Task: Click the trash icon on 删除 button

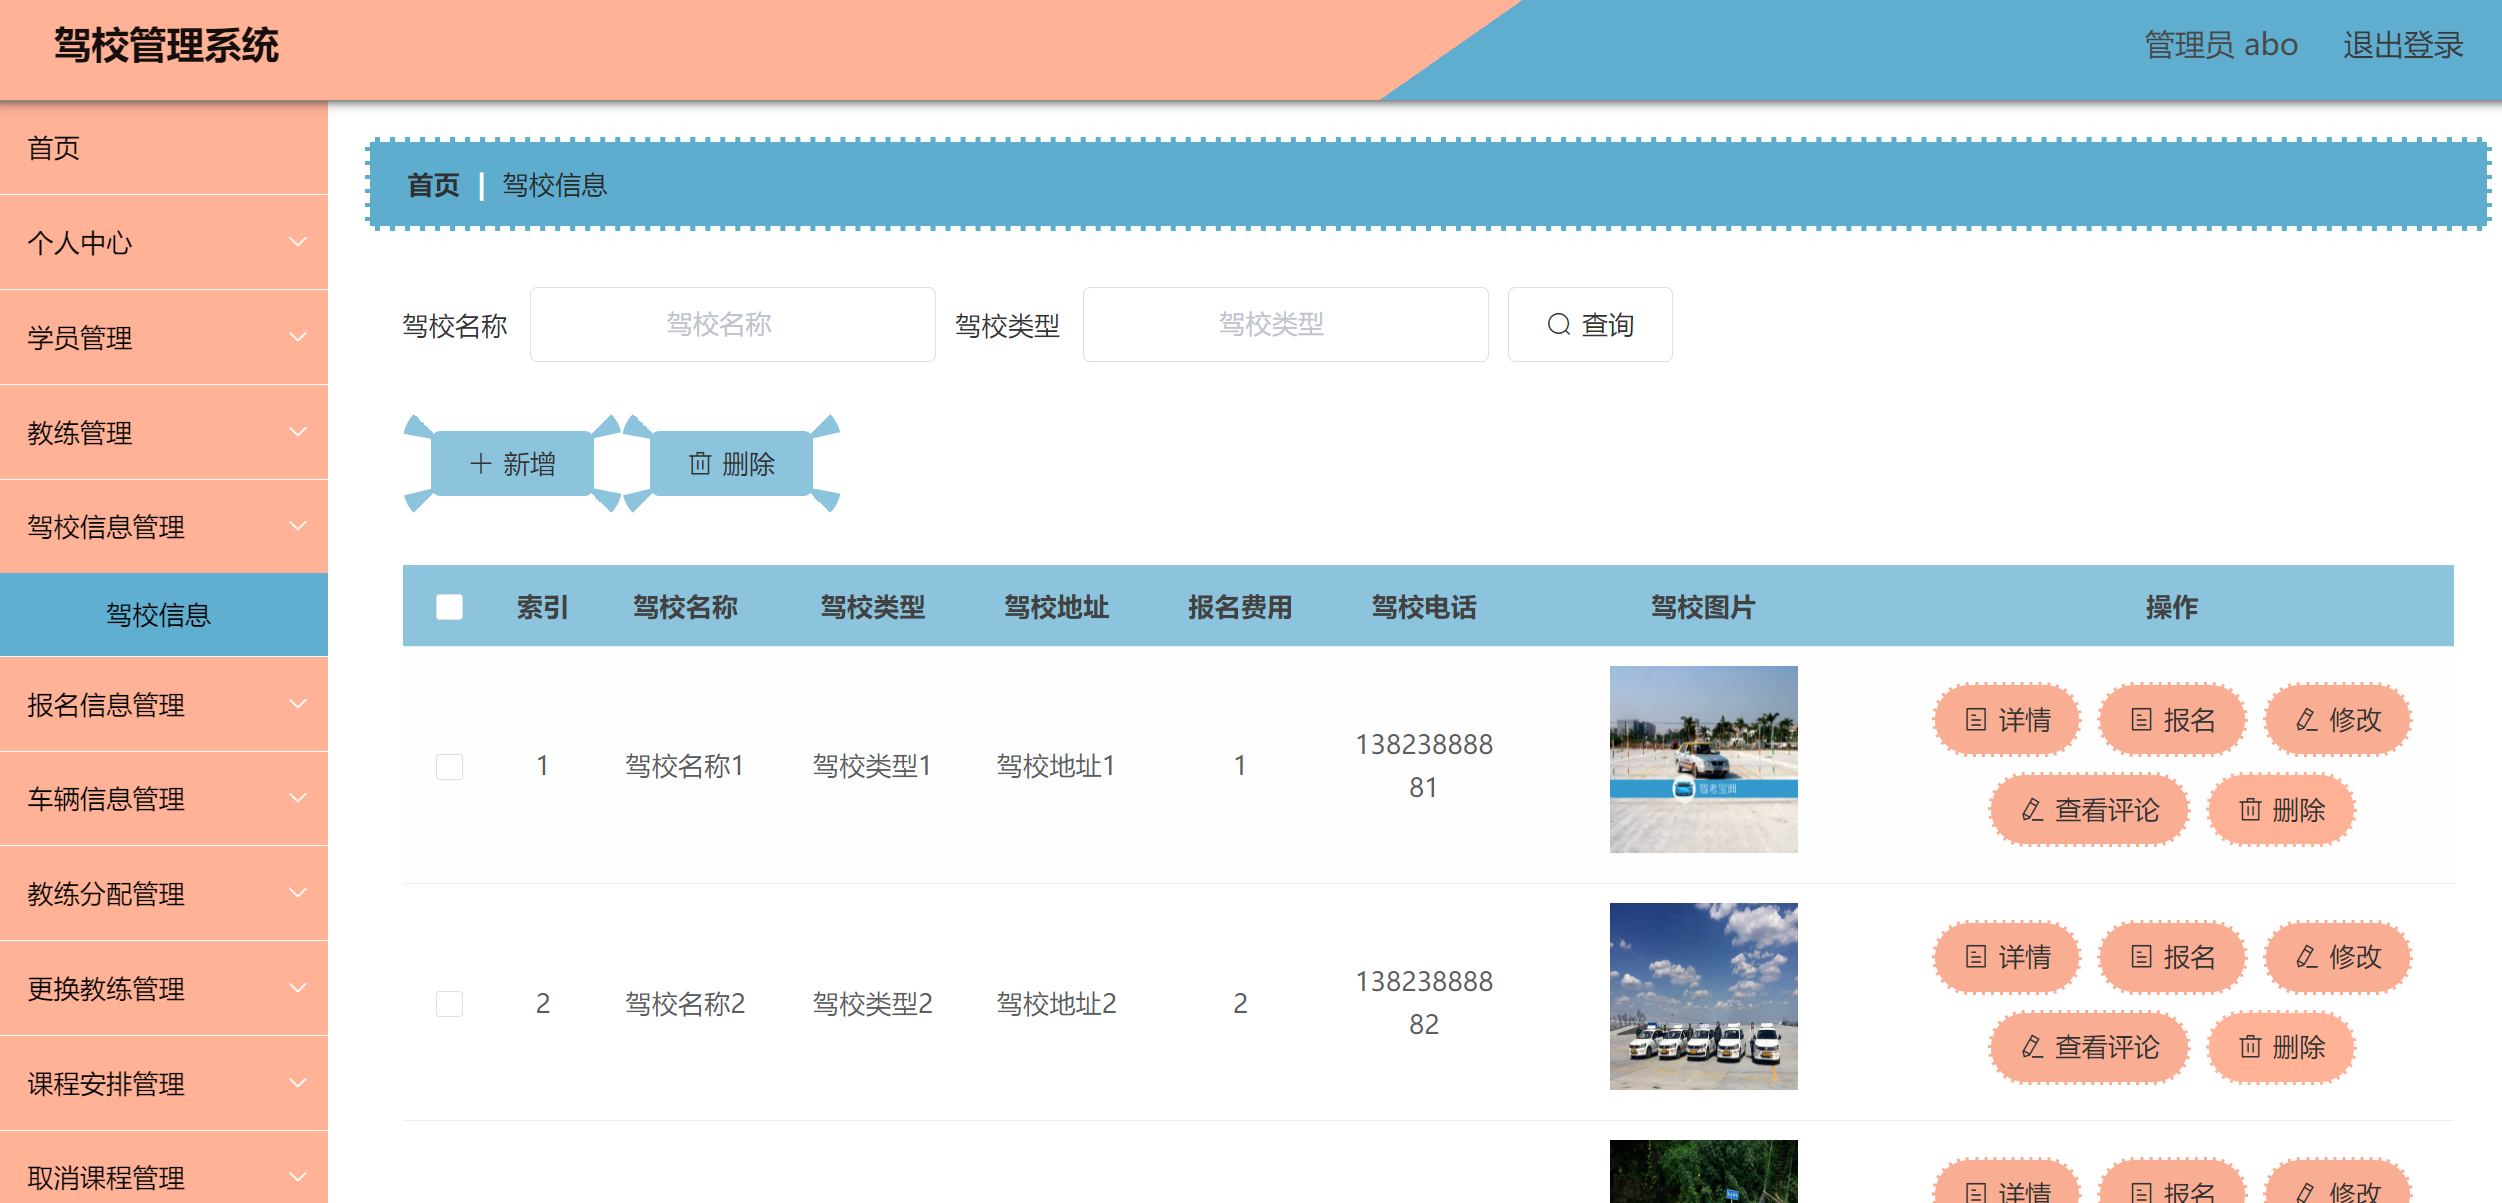Action: pyautogui.click(x=698, y=463)
